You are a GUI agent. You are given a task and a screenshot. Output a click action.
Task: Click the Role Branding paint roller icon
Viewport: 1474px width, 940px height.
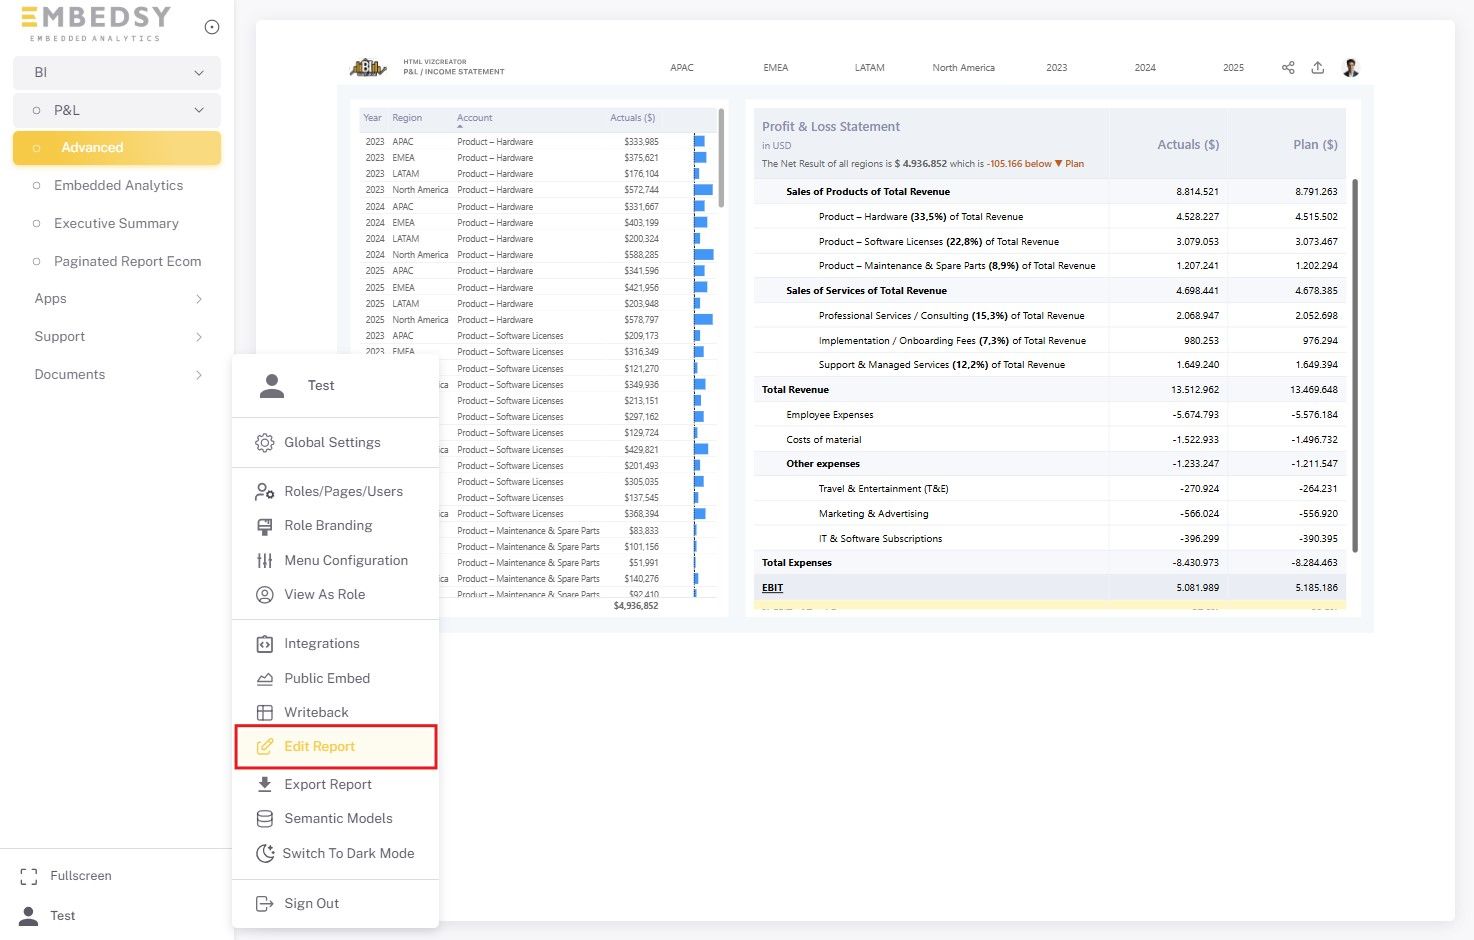[265, 526]
